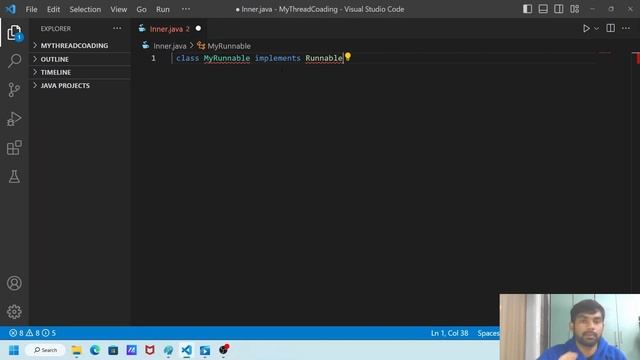Viewport: 640px width, 360px height.
Task: Run Java file with play button
Action: [x=586, y=29]
